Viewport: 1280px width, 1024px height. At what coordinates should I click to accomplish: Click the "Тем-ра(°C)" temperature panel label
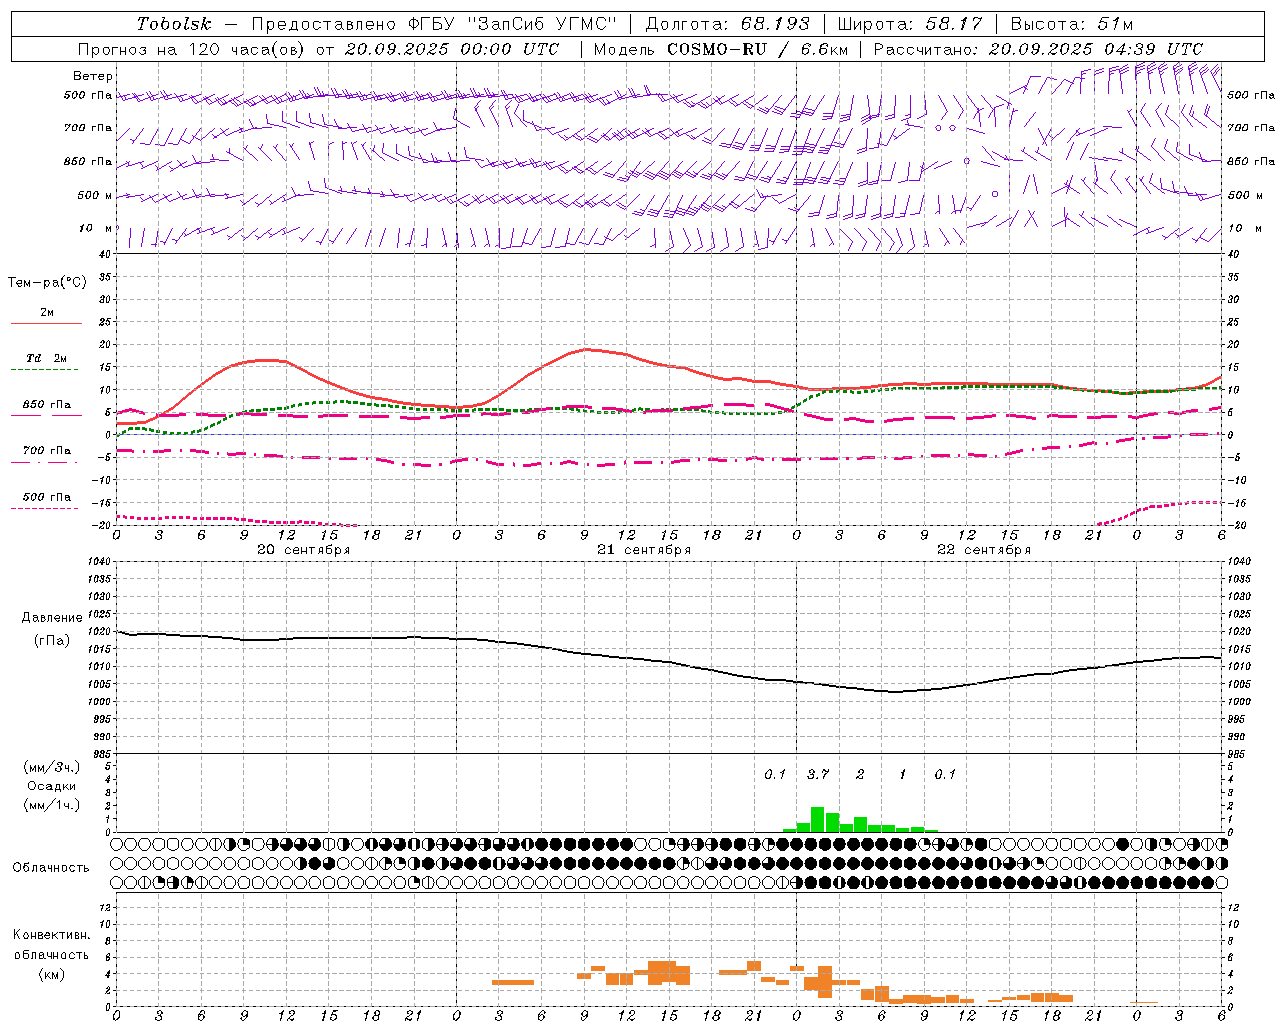coord(47,283)
